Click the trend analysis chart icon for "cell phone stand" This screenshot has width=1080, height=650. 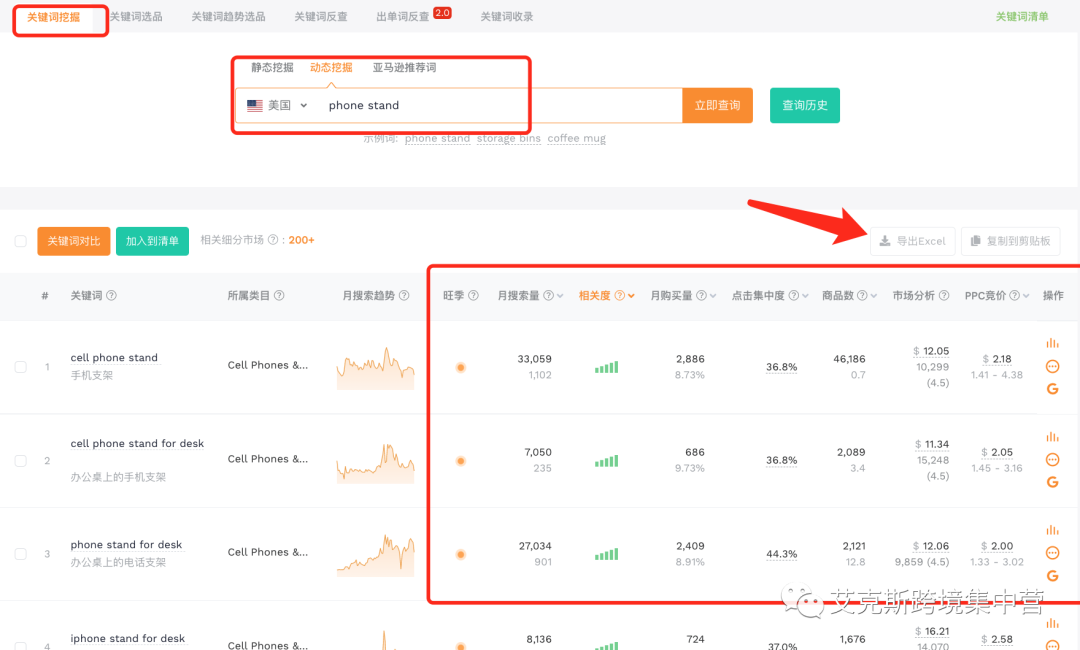pos(1052,342)
